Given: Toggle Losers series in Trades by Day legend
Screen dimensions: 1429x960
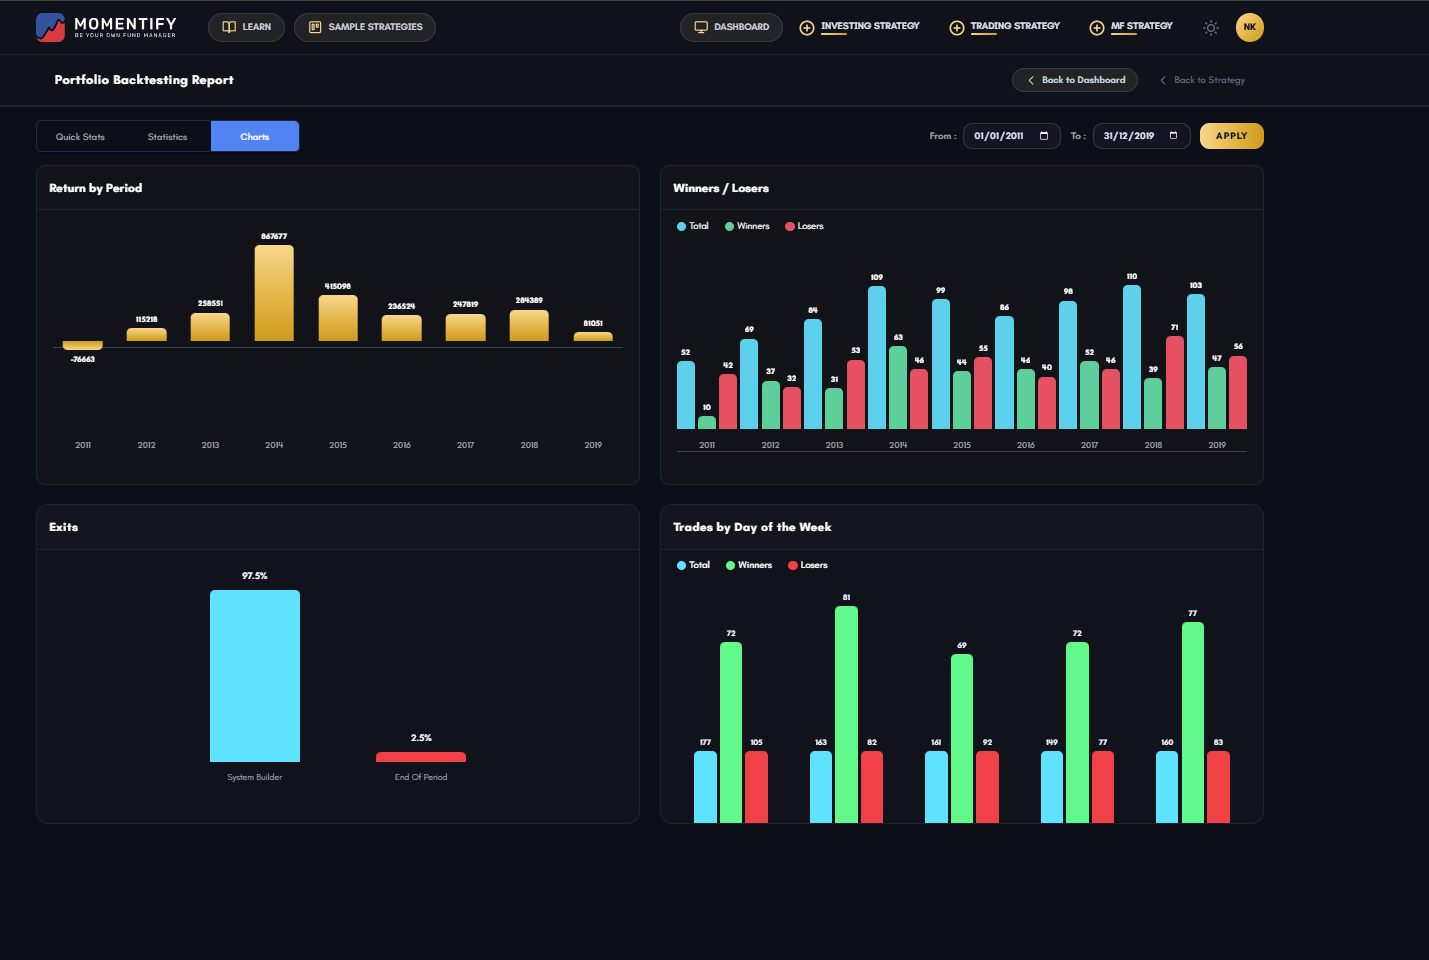Looking at the screenshot, I should click(x=808, y=565).
